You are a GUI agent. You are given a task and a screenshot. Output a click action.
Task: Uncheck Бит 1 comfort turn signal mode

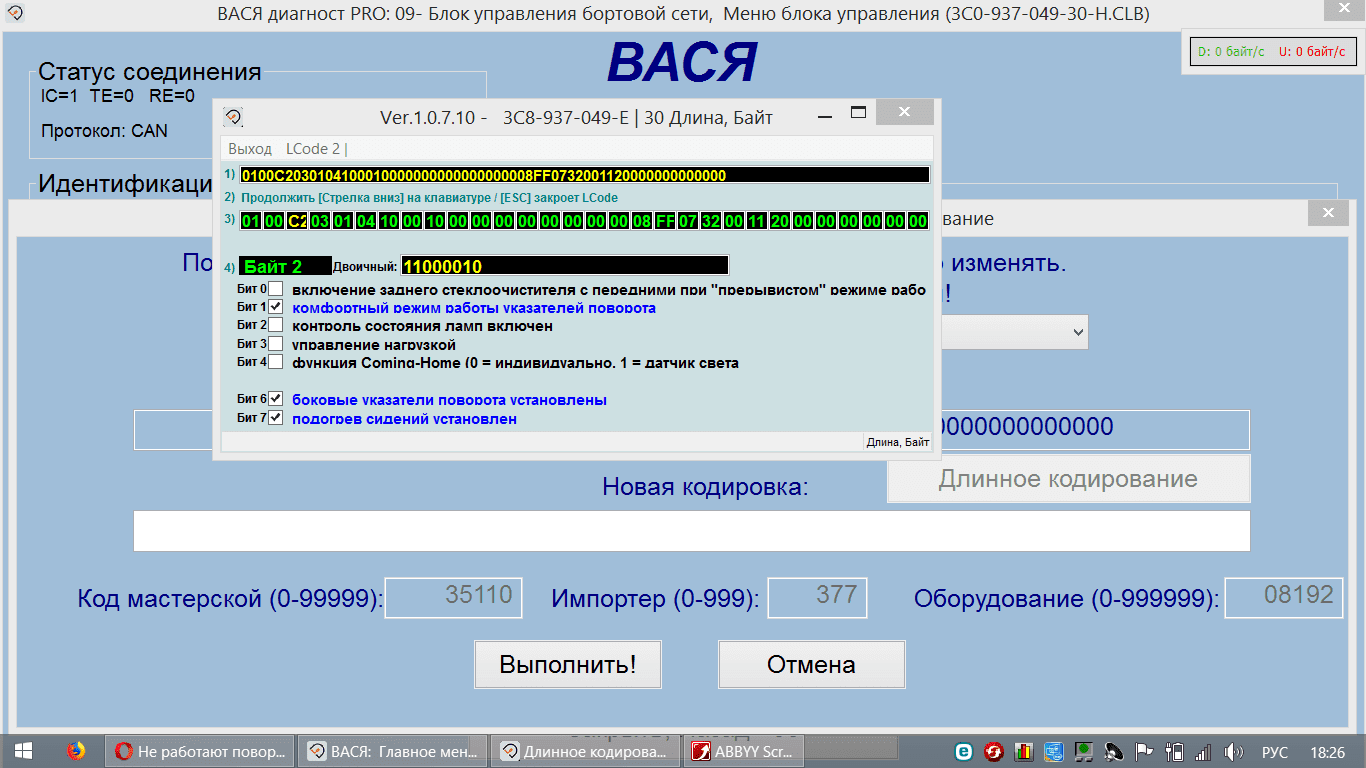click(x=276, y=307)
